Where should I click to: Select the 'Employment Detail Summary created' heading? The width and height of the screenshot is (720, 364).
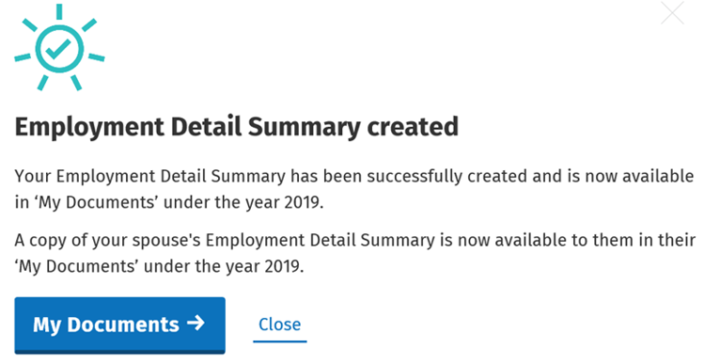point(236,127)
